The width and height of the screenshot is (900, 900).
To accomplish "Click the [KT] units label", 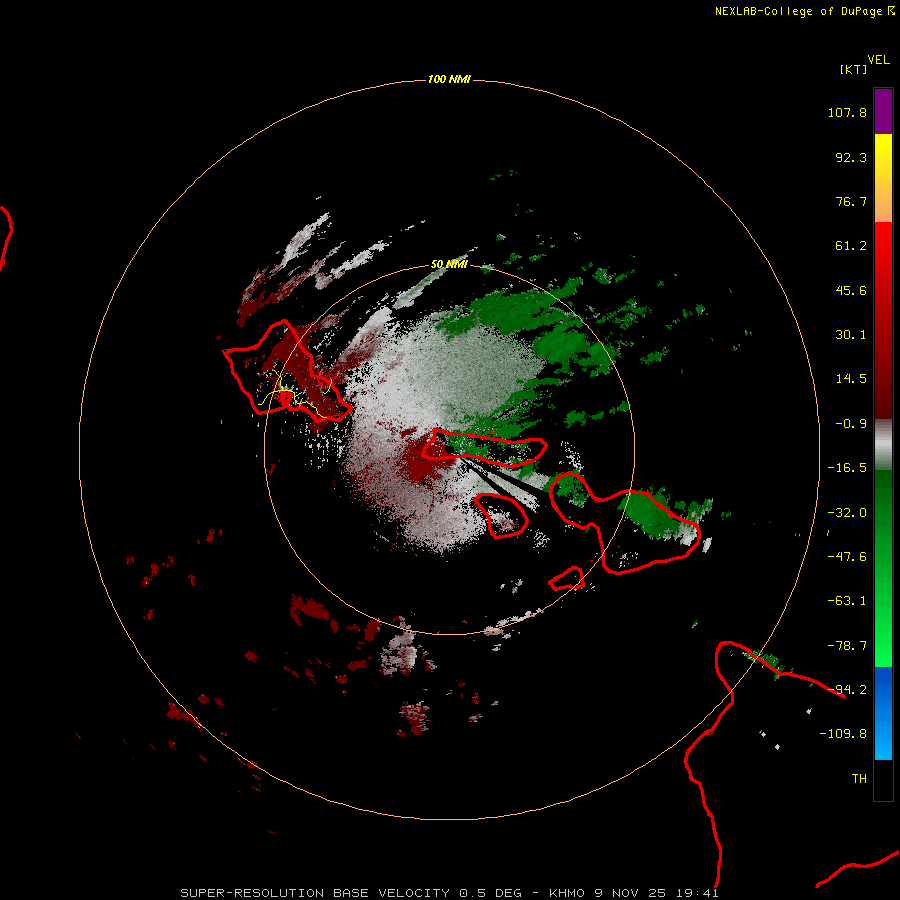I will click(853, 69).
